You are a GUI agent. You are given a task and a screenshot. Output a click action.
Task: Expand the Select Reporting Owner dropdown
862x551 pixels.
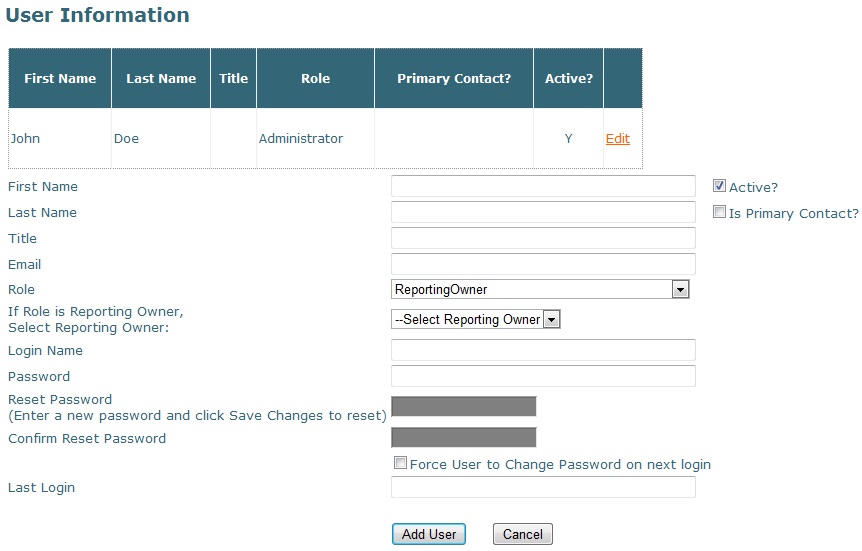[x=476, y=320]
